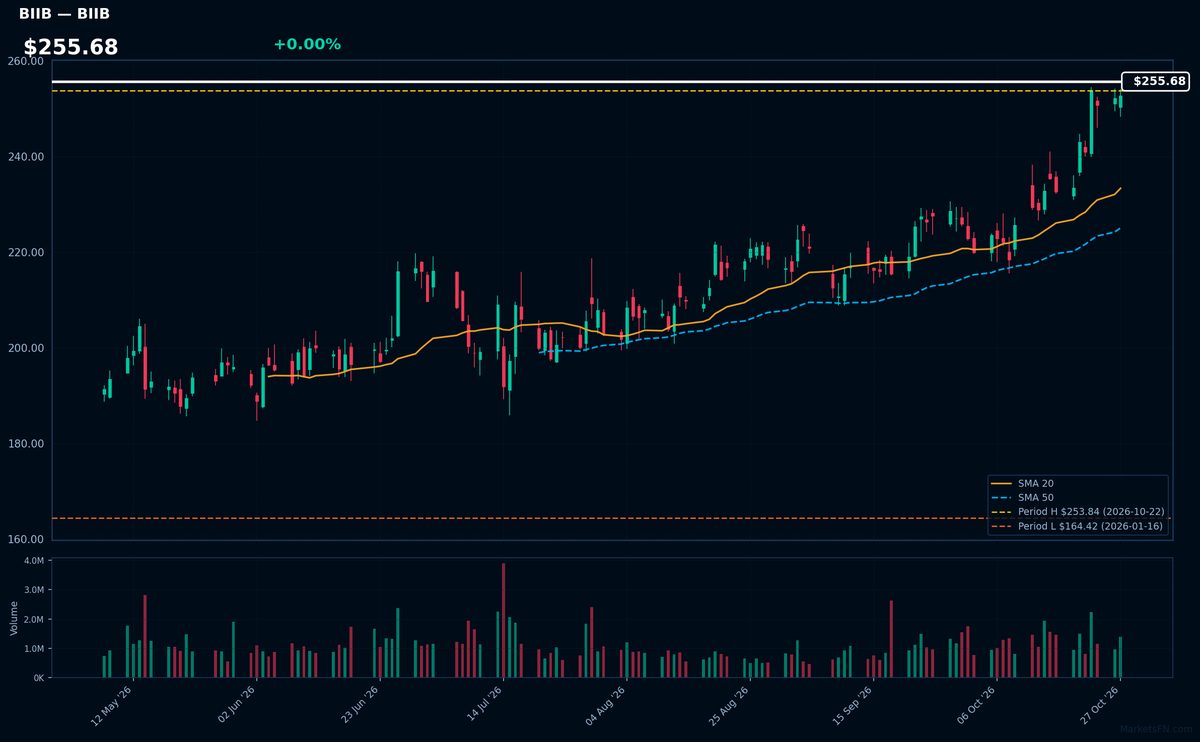Click the 15 Sep '26 date label

[x=853, y=707]
